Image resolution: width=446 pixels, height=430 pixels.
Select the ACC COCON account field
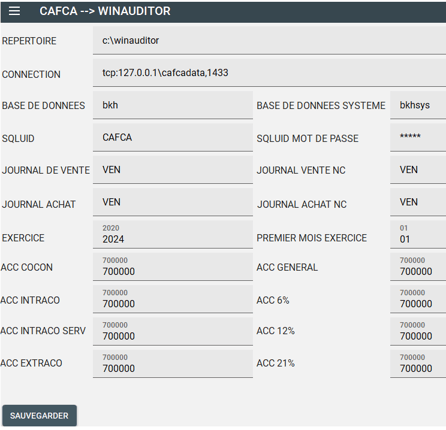pyautogui.click(x=173, y=267)
